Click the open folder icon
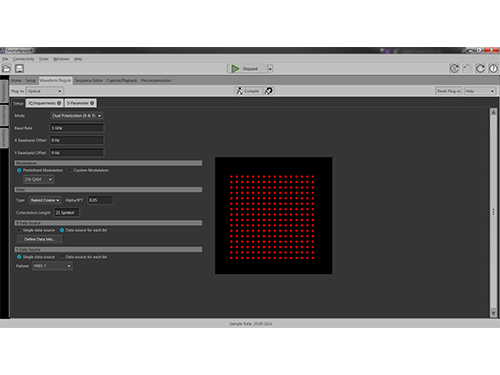 click(x=6, y=69)
